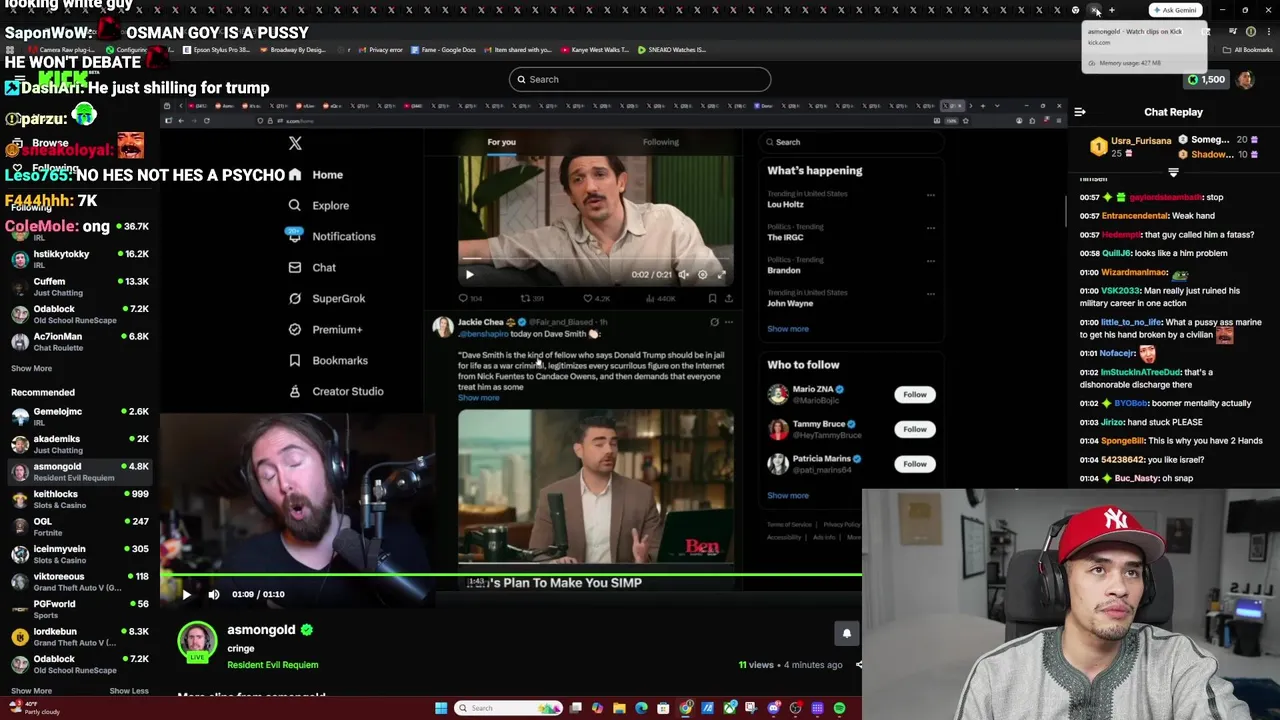
Task: Open the Windows Start menu
Action: click(441, 708)
